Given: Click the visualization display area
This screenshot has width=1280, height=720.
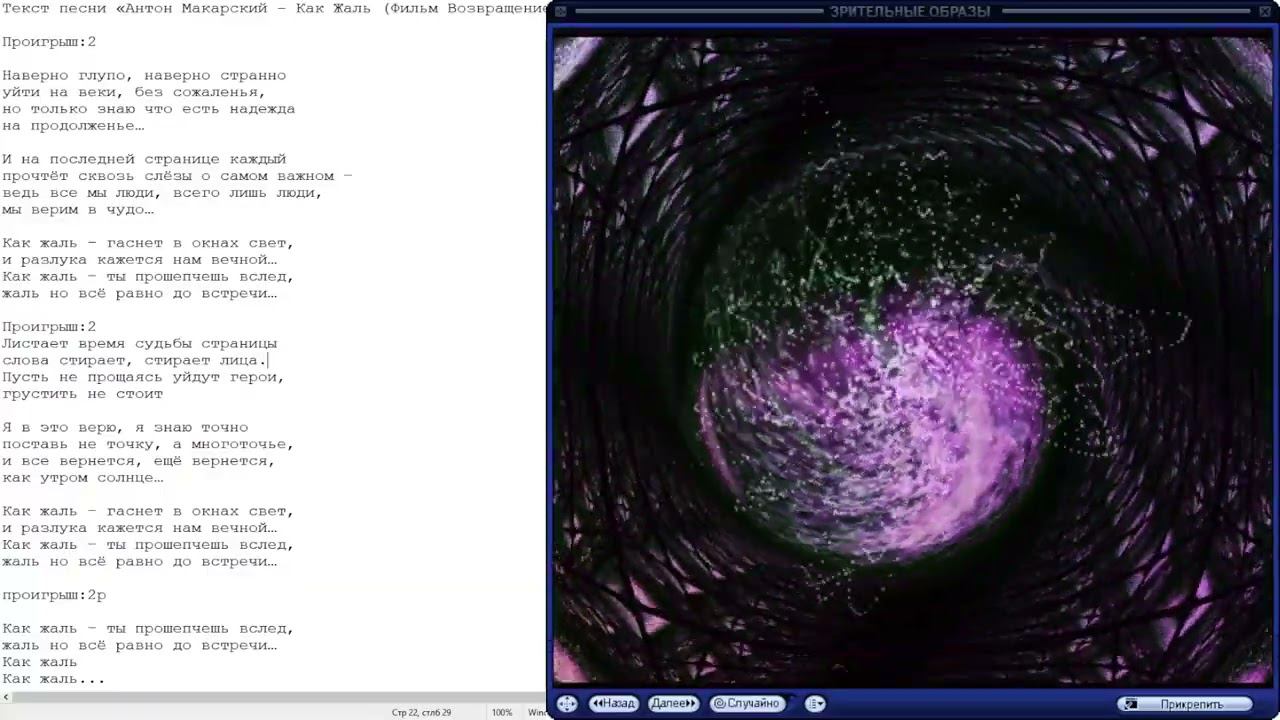Looking at the screenshot, I should pos(911,360).
